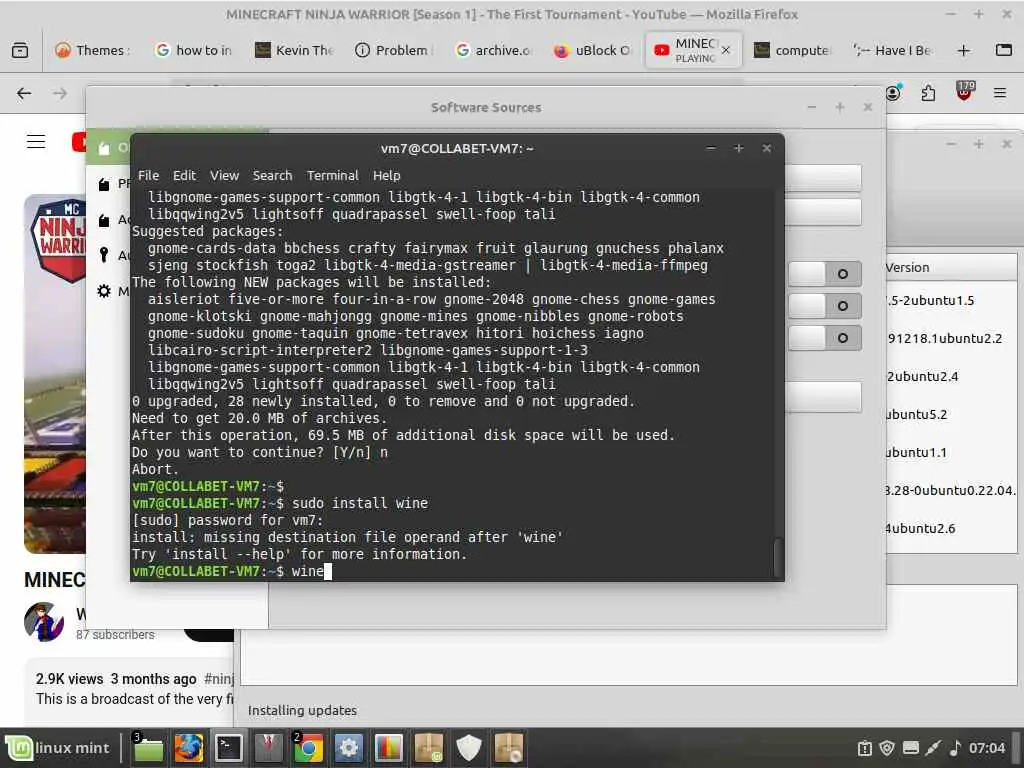This screenshot has height=768, width=1024.
Task: Switch to the Have I Be tab
Action: [893, 50]
